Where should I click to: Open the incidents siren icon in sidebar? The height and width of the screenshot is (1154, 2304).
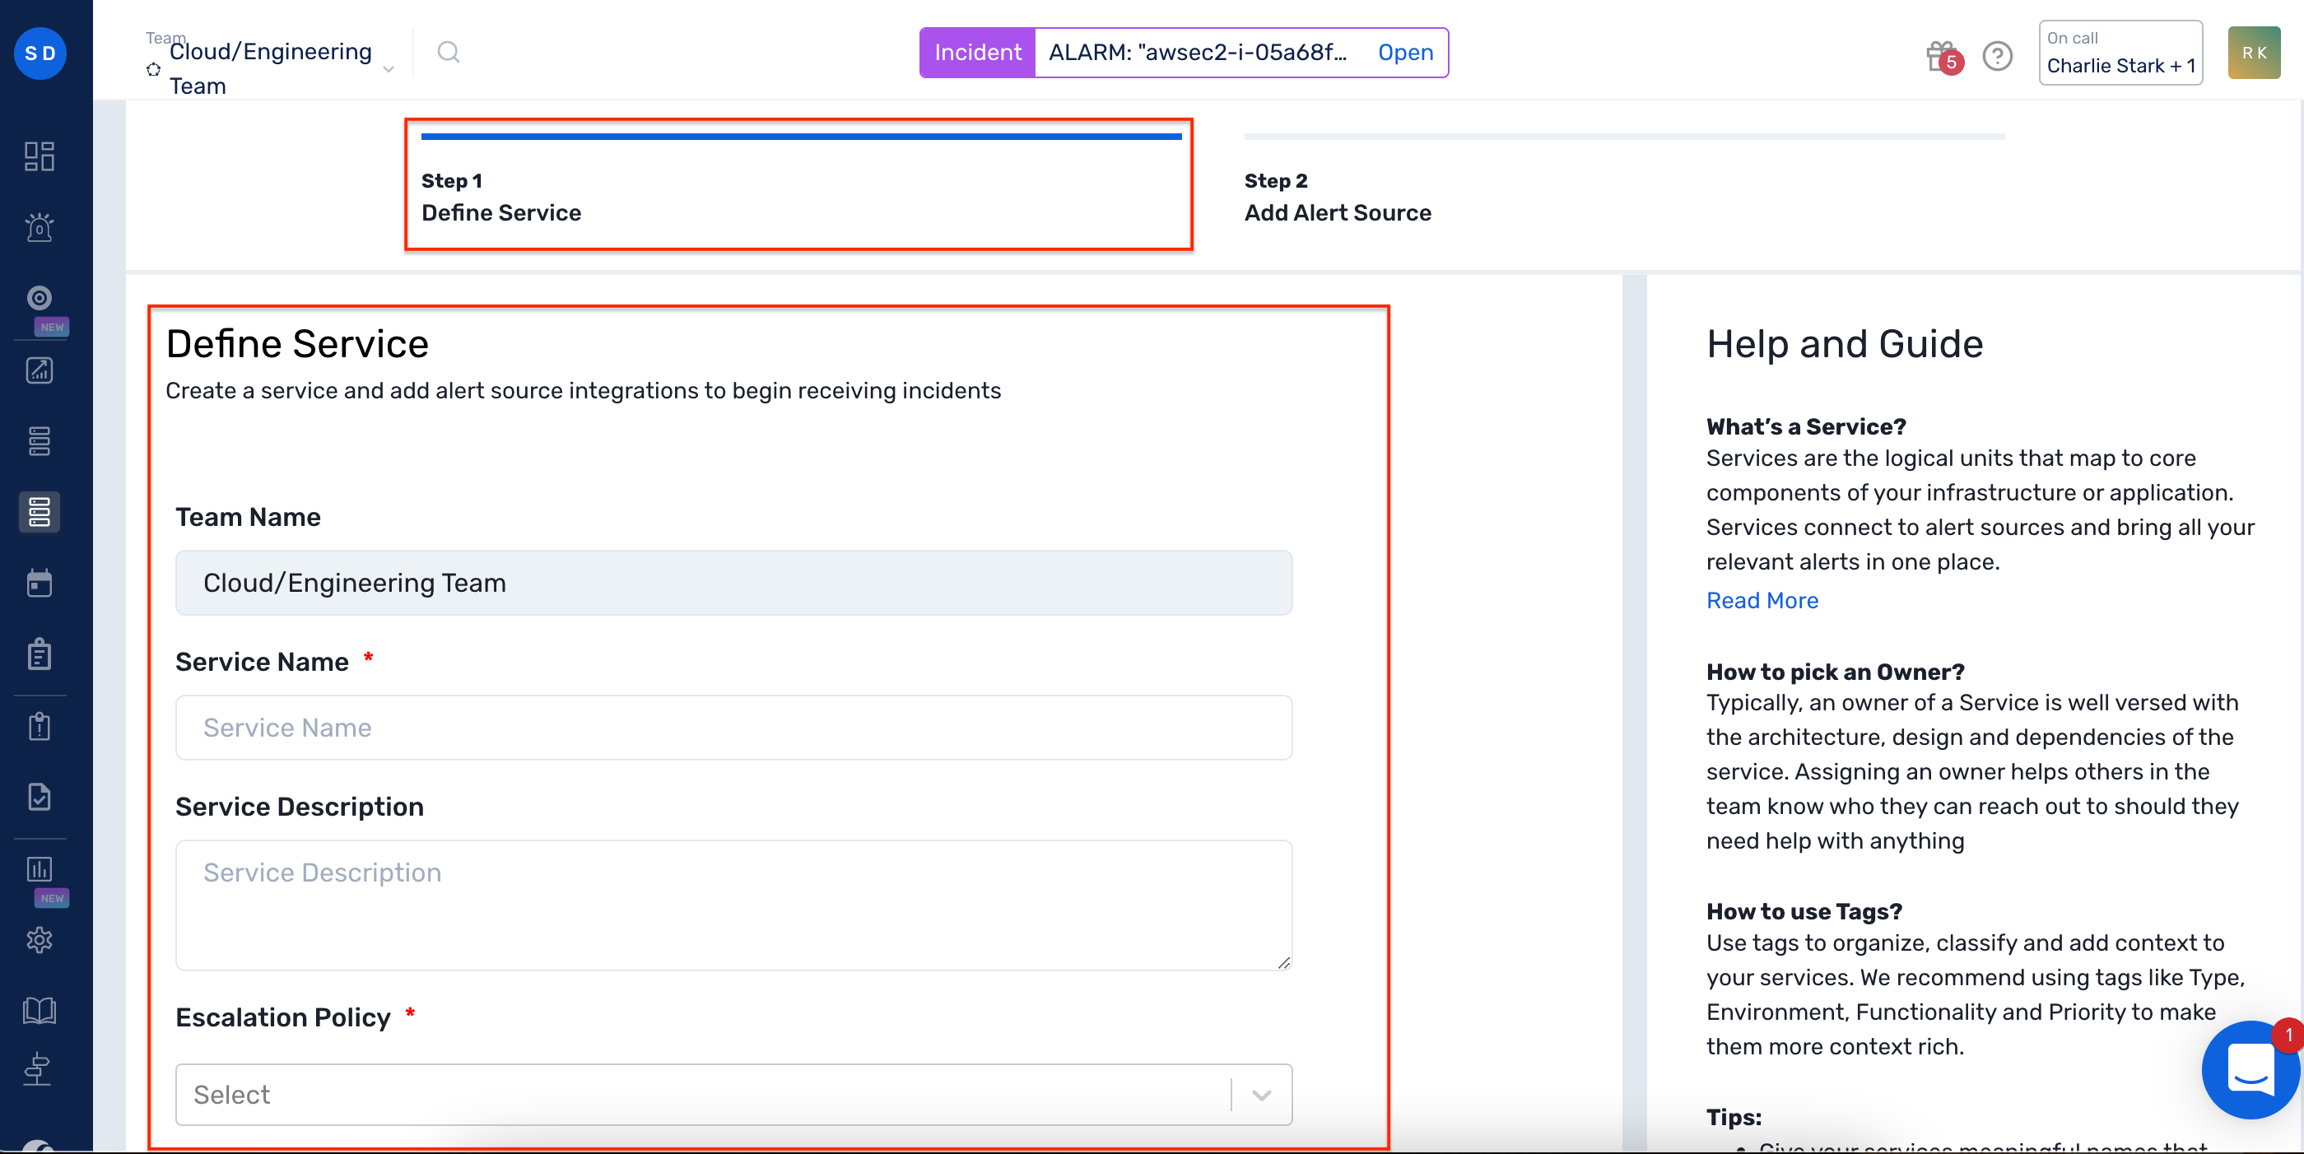tap(39, 227)
